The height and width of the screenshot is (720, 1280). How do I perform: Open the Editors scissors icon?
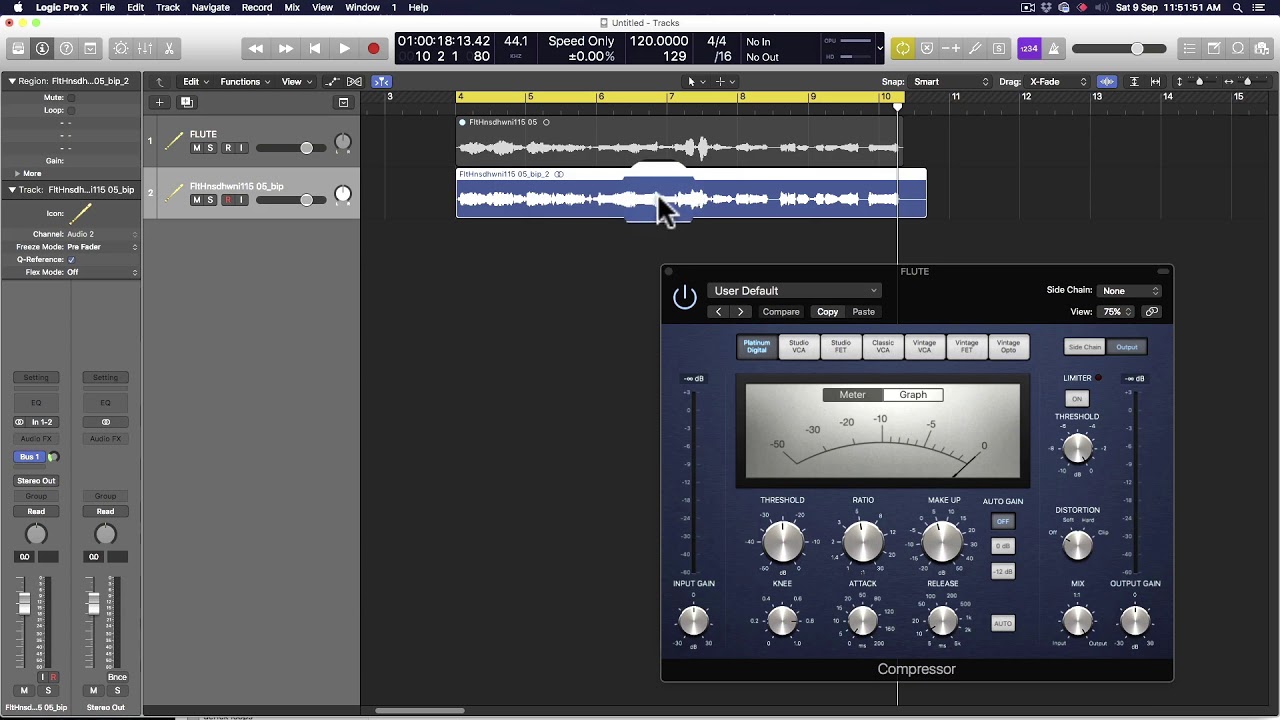[169, 48]
